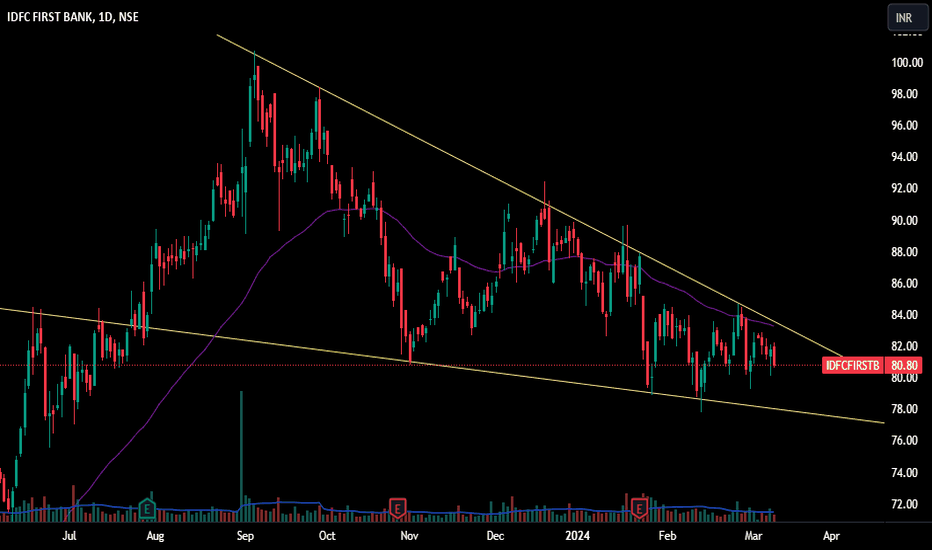Click the earnings marker near late January
Screen dimensions: 932x550
pyautogui.click(x=640, y=508)
